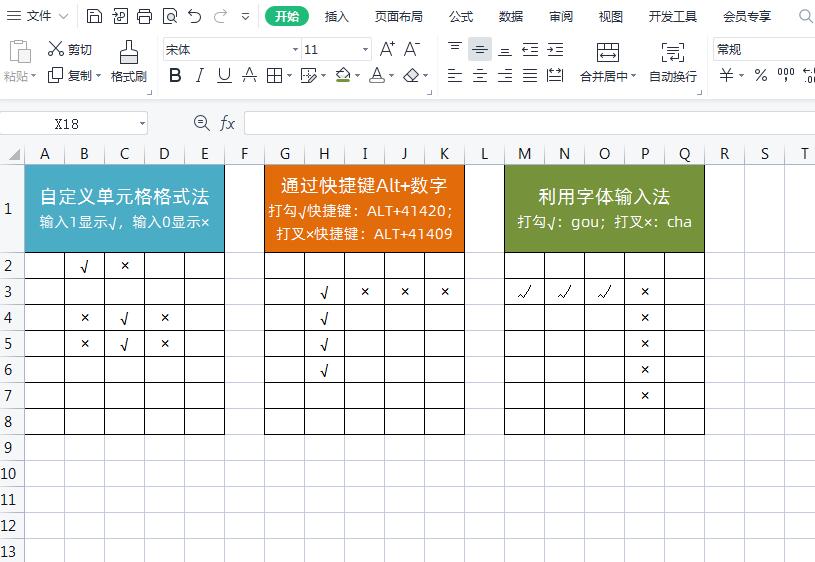This screenshot has height=562, width=815.
Task: Open the Copy (复制) dropdown arrow
Action: pyautogui.click(x=98, y=76)
